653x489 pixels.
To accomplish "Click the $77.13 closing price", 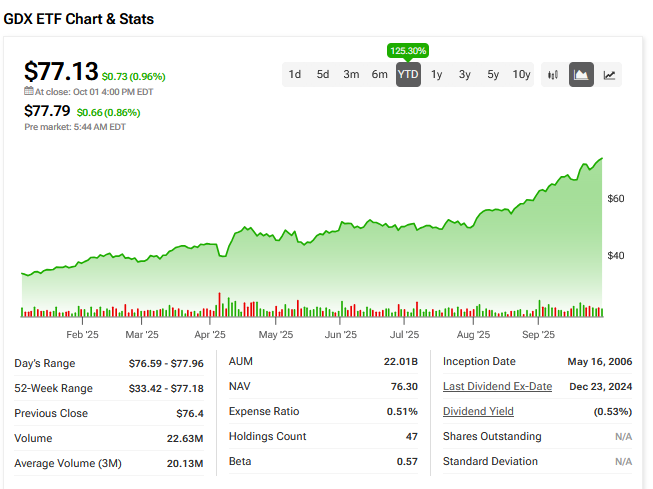I will [x=61, y=72].
